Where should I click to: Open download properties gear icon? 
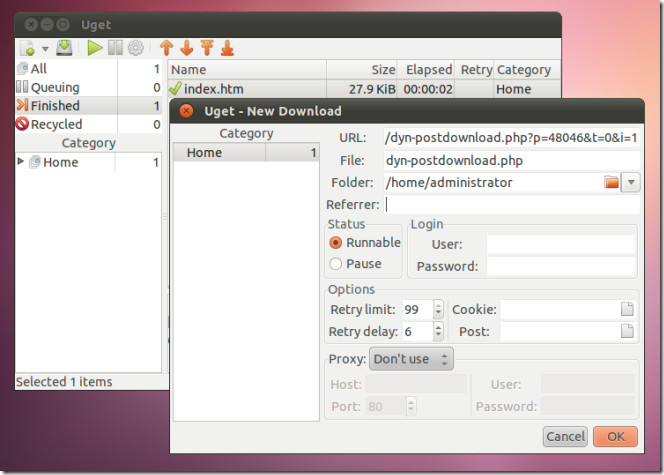(136, 48)
